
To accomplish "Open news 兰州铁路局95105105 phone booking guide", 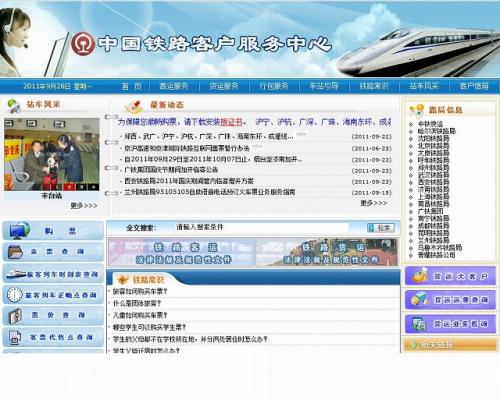I will pyautogui.click(x=210, y=192).
